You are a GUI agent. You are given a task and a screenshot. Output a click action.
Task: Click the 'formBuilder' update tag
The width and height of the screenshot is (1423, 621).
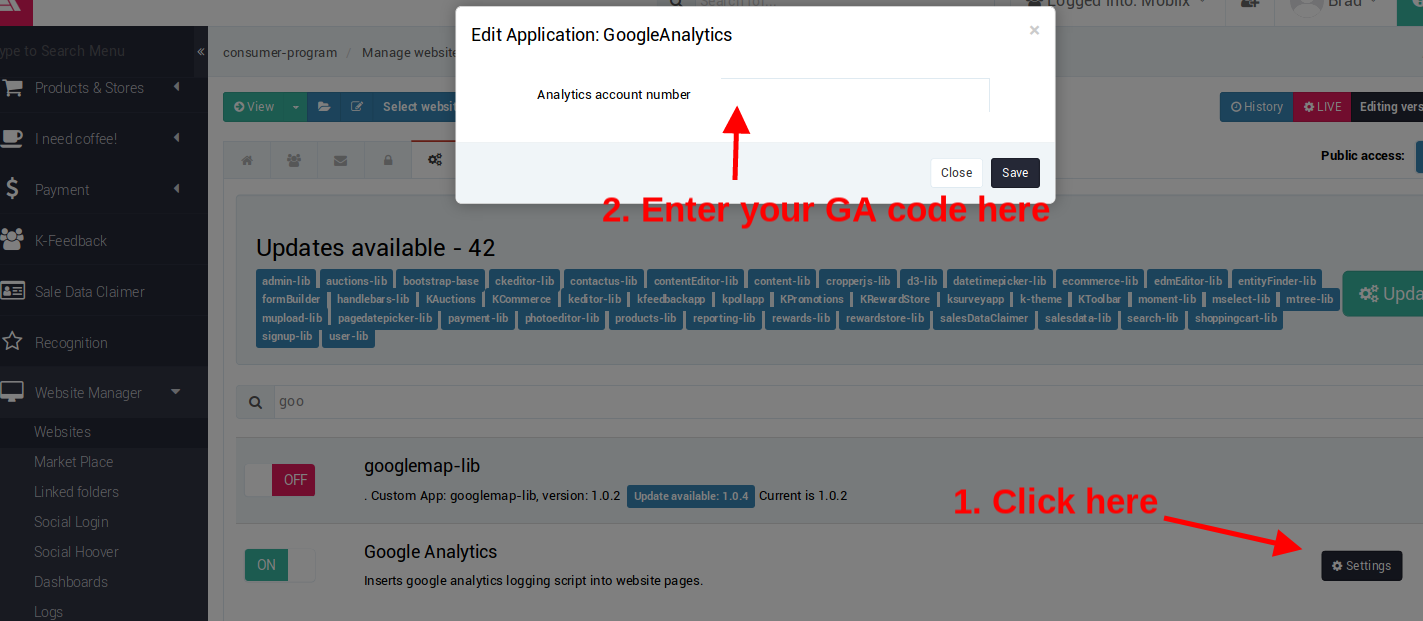pyautogui.click(x=292, y=299)
